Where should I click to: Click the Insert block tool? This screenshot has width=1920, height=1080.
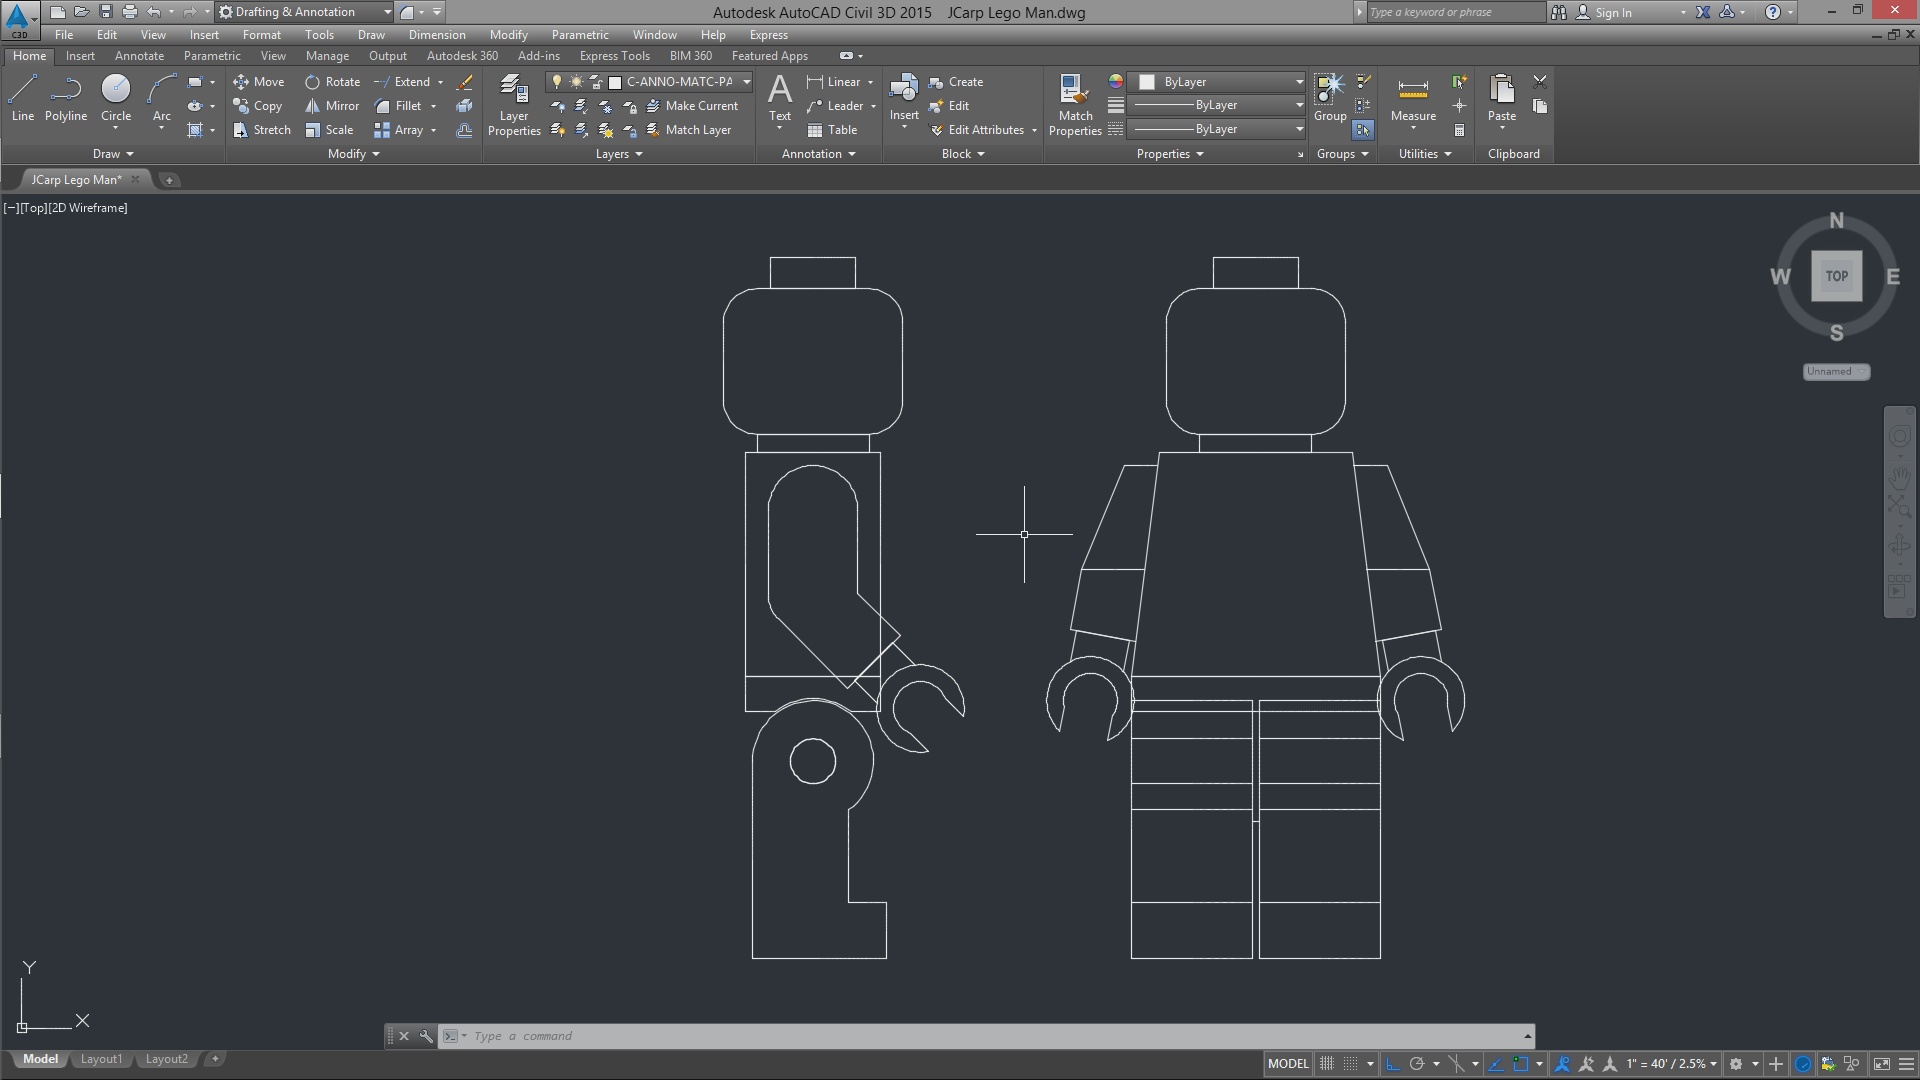tap(904, 98)
